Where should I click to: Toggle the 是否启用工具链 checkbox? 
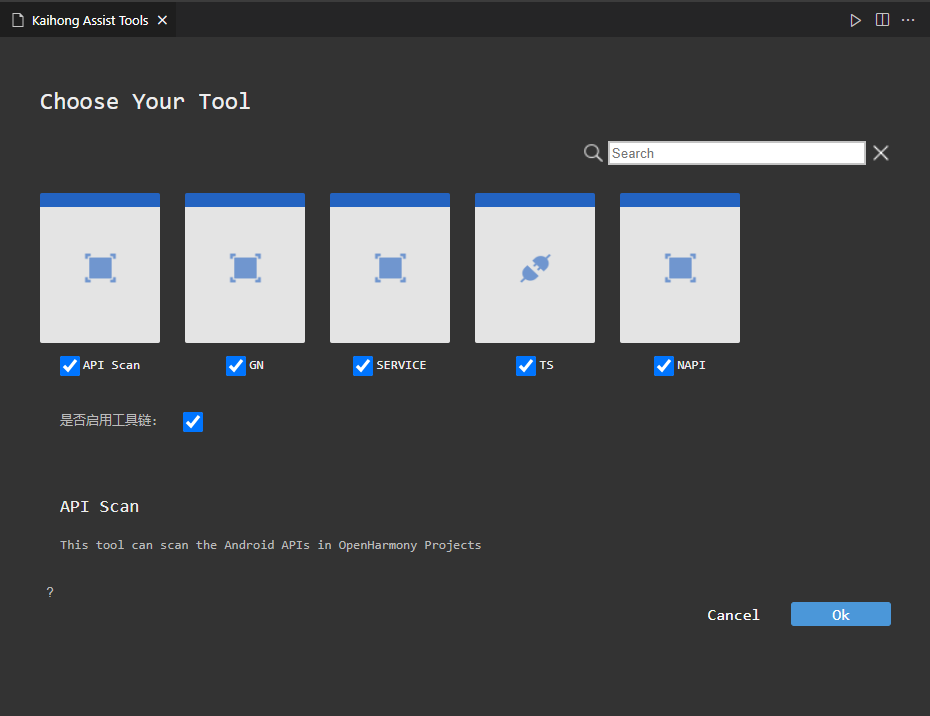(x=193, y=422)
